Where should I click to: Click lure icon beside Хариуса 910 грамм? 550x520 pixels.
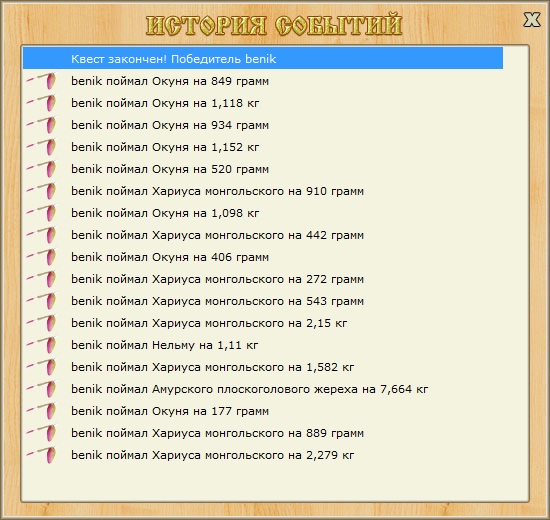41,191
